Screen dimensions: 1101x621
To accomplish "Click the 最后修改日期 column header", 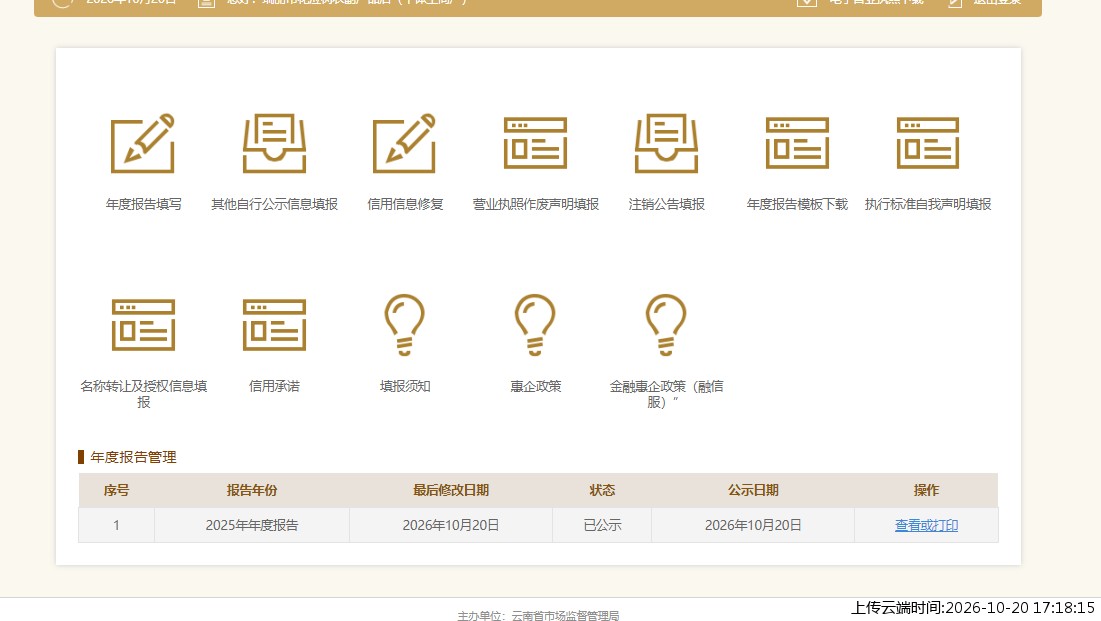I will click(x=451, y=490).
